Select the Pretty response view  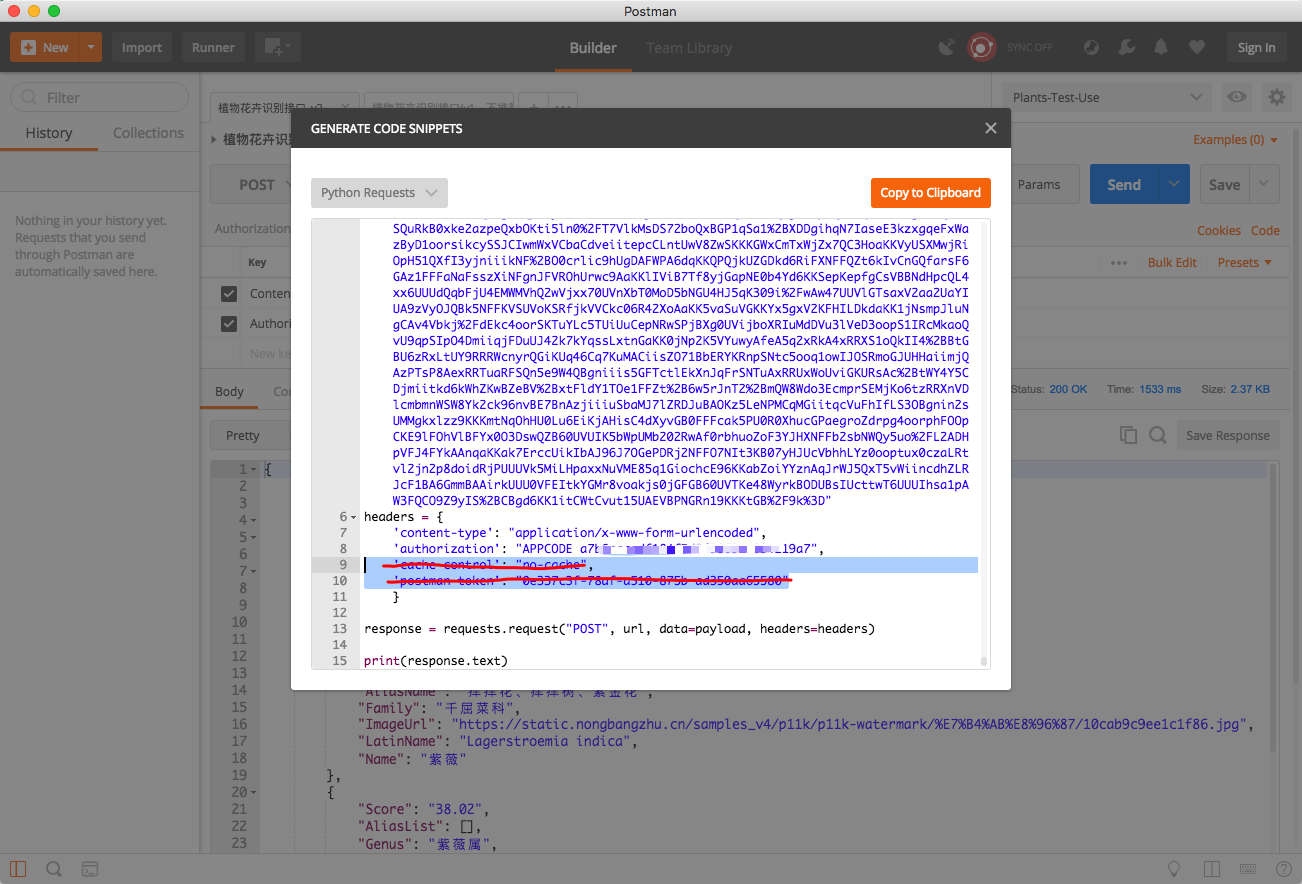click(x=243, y=435)
